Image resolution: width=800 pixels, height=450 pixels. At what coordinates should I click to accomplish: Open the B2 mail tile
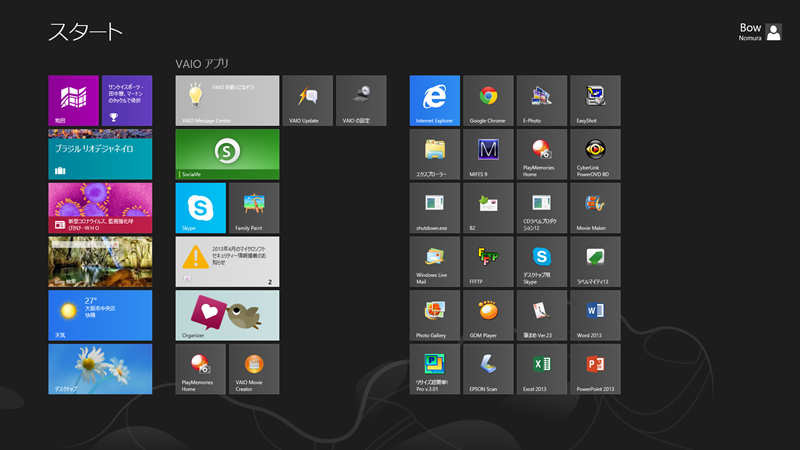point(488,208)
